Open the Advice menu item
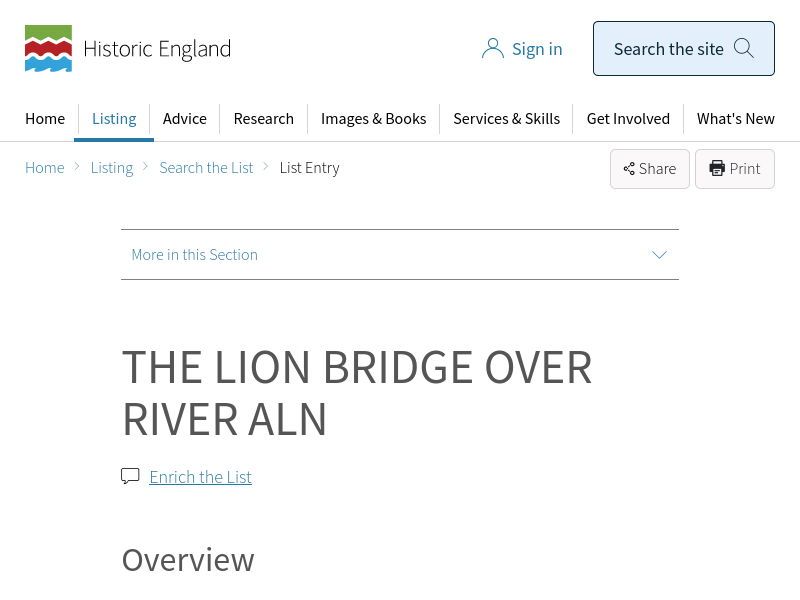This screenshot has width=800, height=600. coord(185,119)
